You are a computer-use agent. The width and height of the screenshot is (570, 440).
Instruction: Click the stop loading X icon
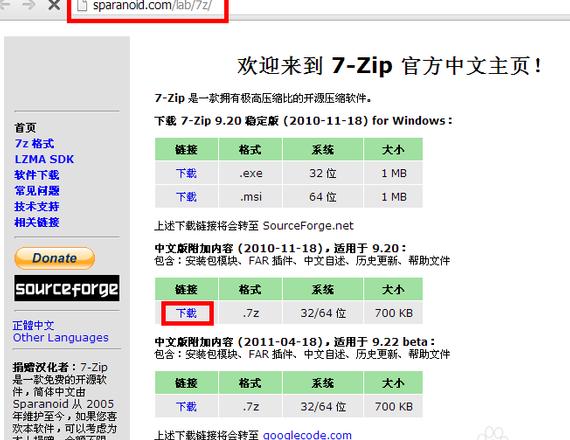[54, 5]
